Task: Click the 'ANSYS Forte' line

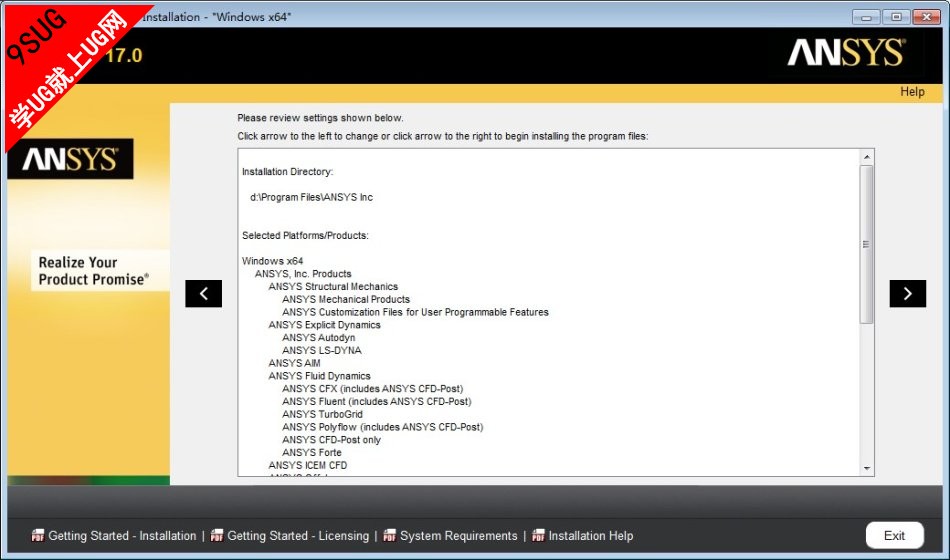Action: coord(311,452)
